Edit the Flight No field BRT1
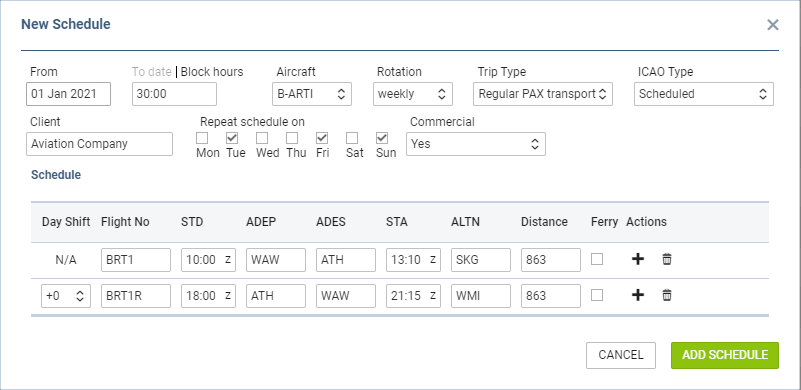Viewport: 801px width, 390px height. (x=136, y=260)
